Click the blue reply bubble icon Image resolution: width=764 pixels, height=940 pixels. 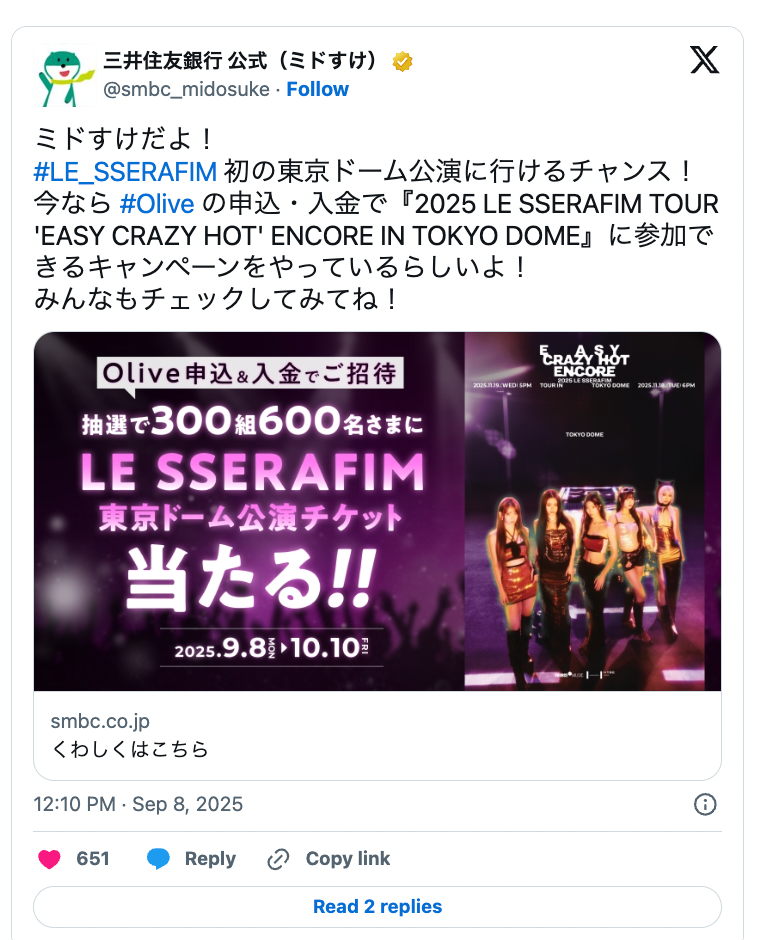[x=158, y=858]
